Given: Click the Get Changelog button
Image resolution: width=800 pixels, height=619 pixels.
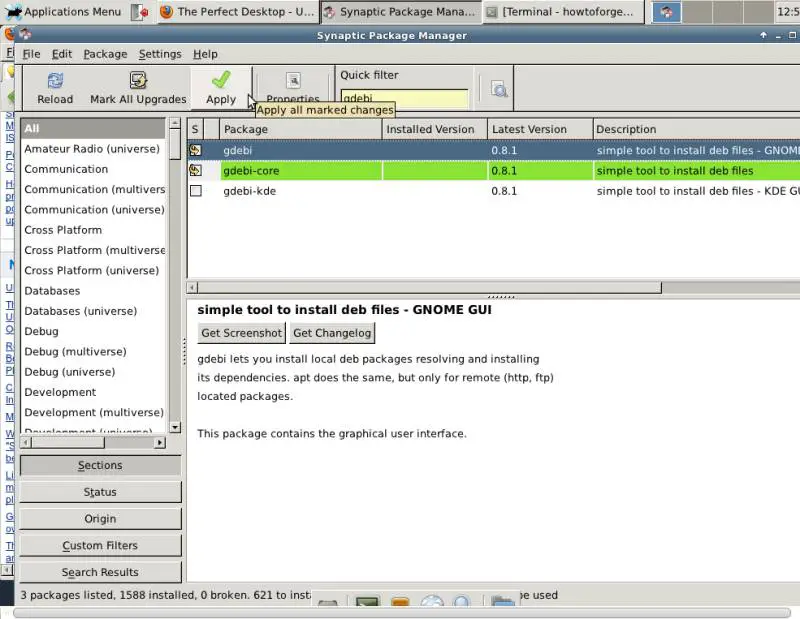Looking at the screenshot, I should coord(332,333).
